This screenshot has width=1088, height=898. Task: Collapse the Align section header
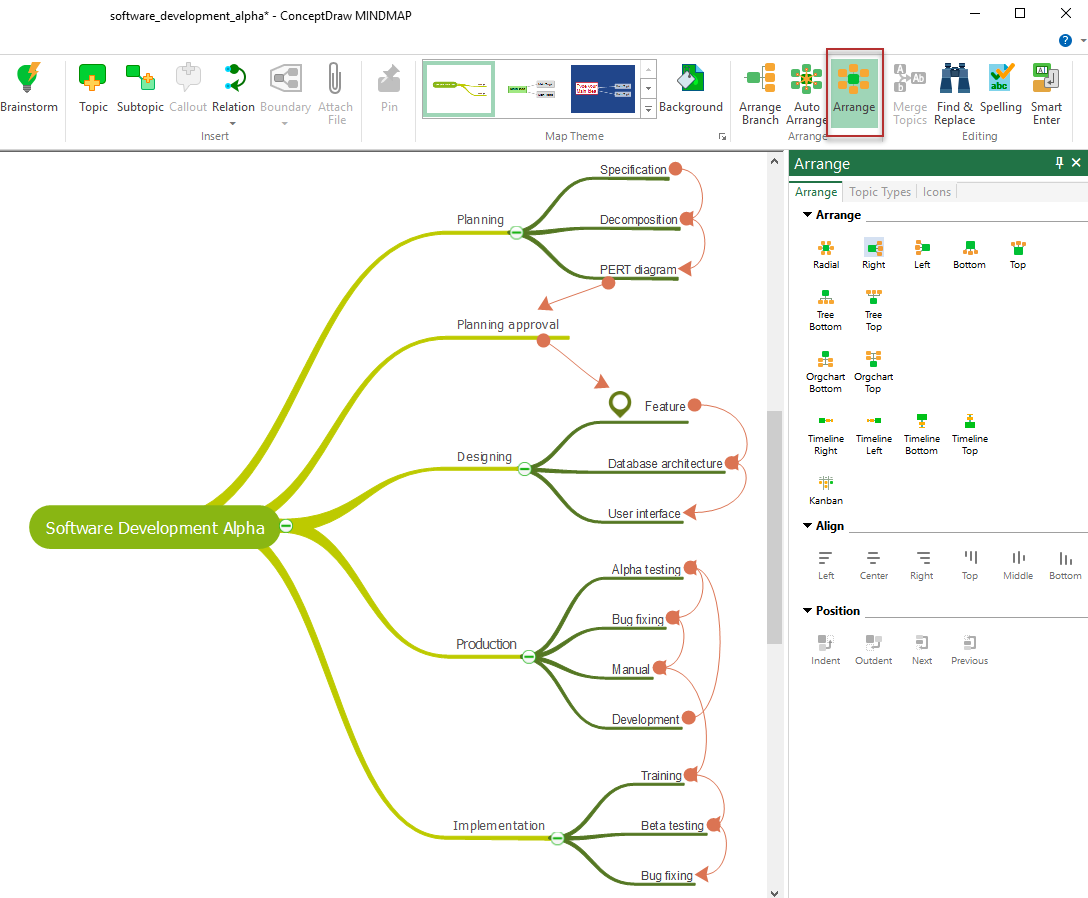[808, 526]
